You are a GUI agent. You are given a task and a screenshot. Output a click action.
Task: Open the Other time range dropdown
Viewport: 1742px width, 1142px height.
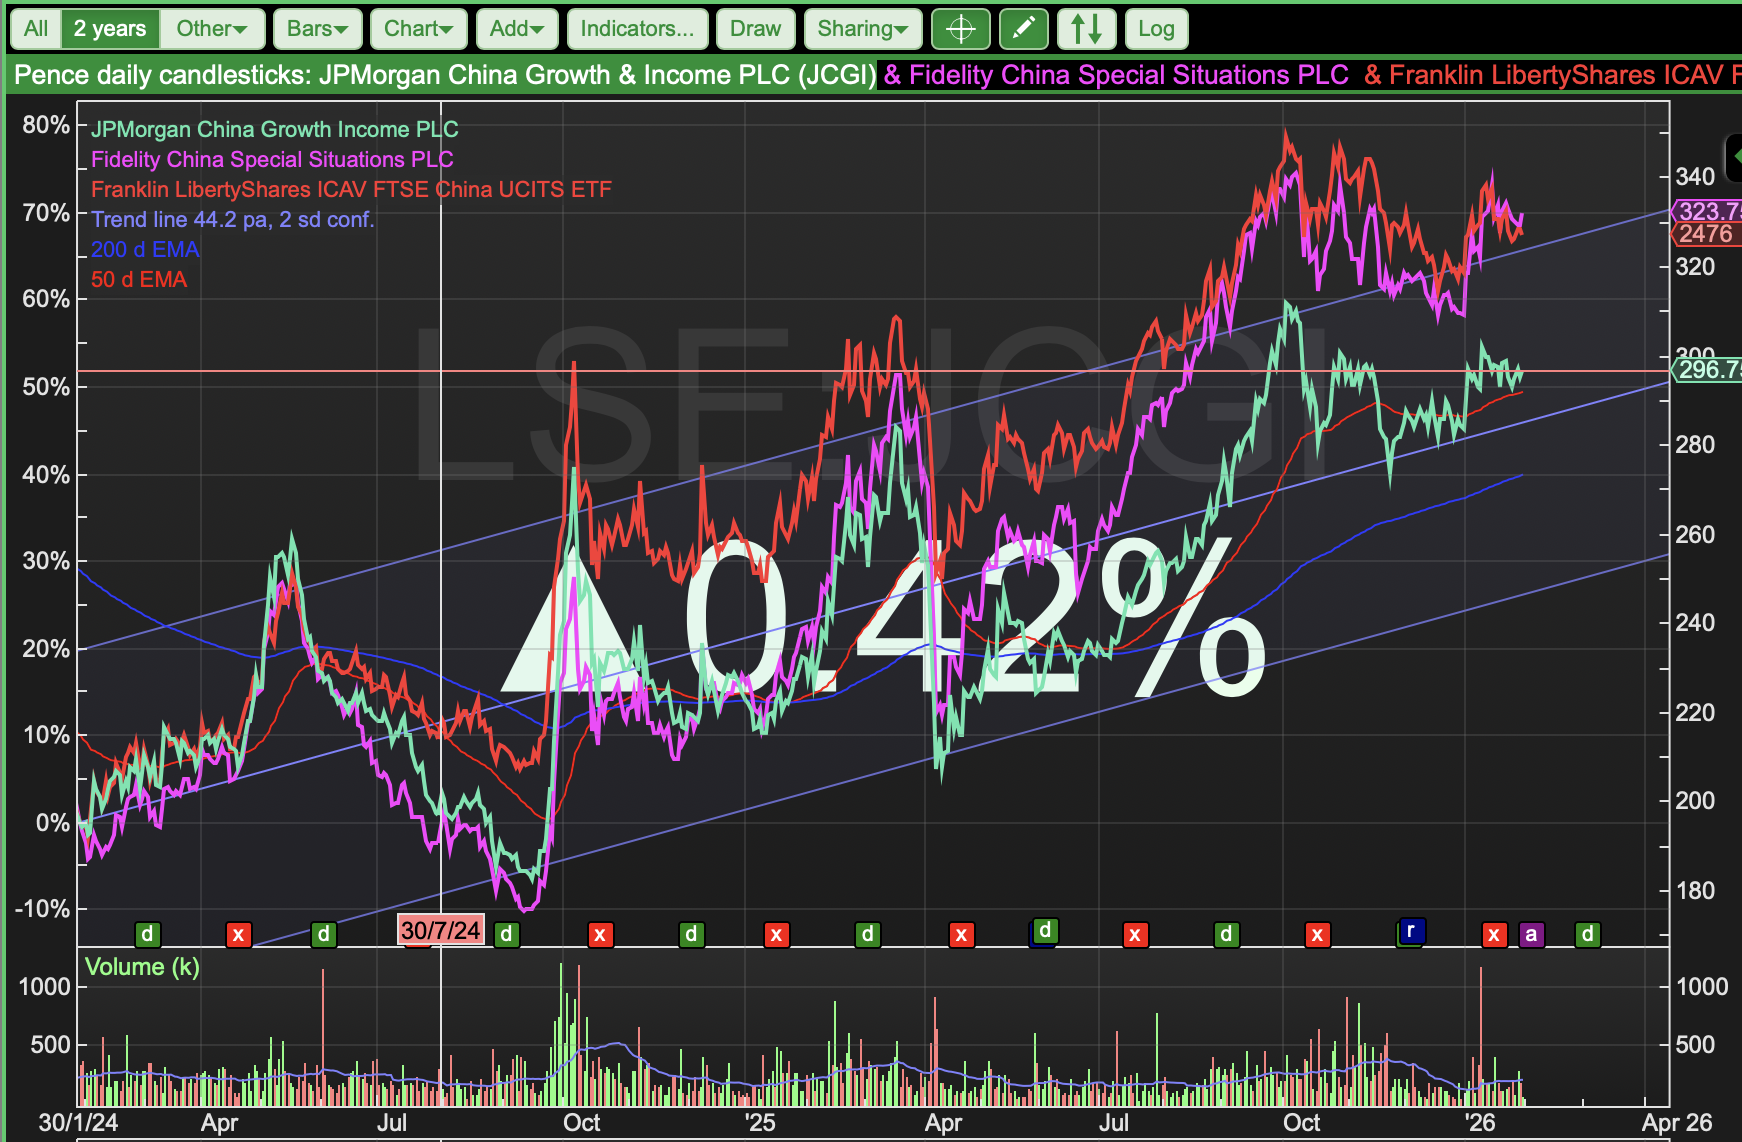coord(212,29)
